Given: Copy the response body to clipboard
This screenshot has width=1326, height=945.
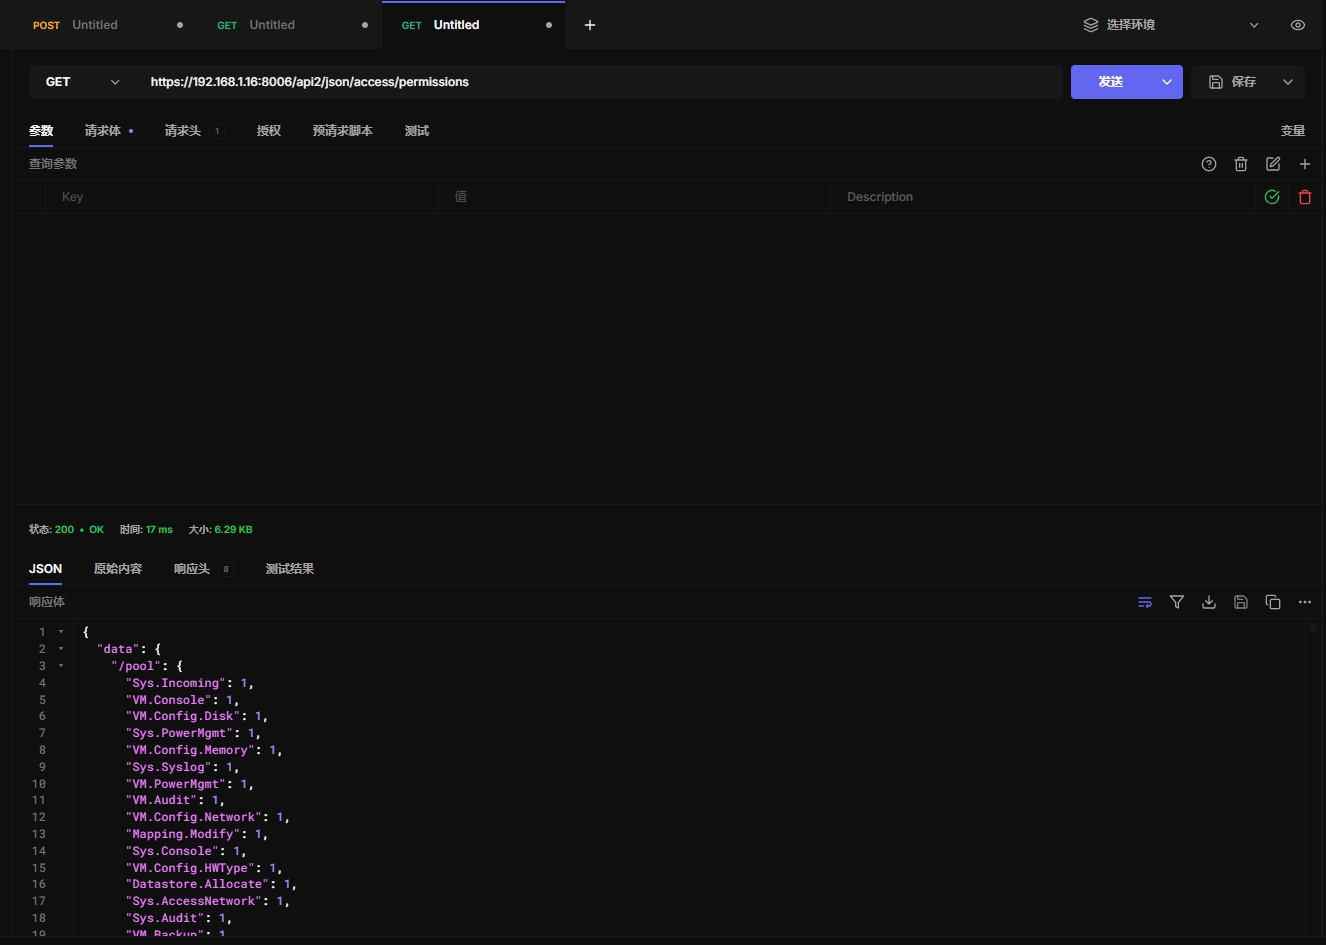Looking at the screenshot, I should tap(1273, 602).
